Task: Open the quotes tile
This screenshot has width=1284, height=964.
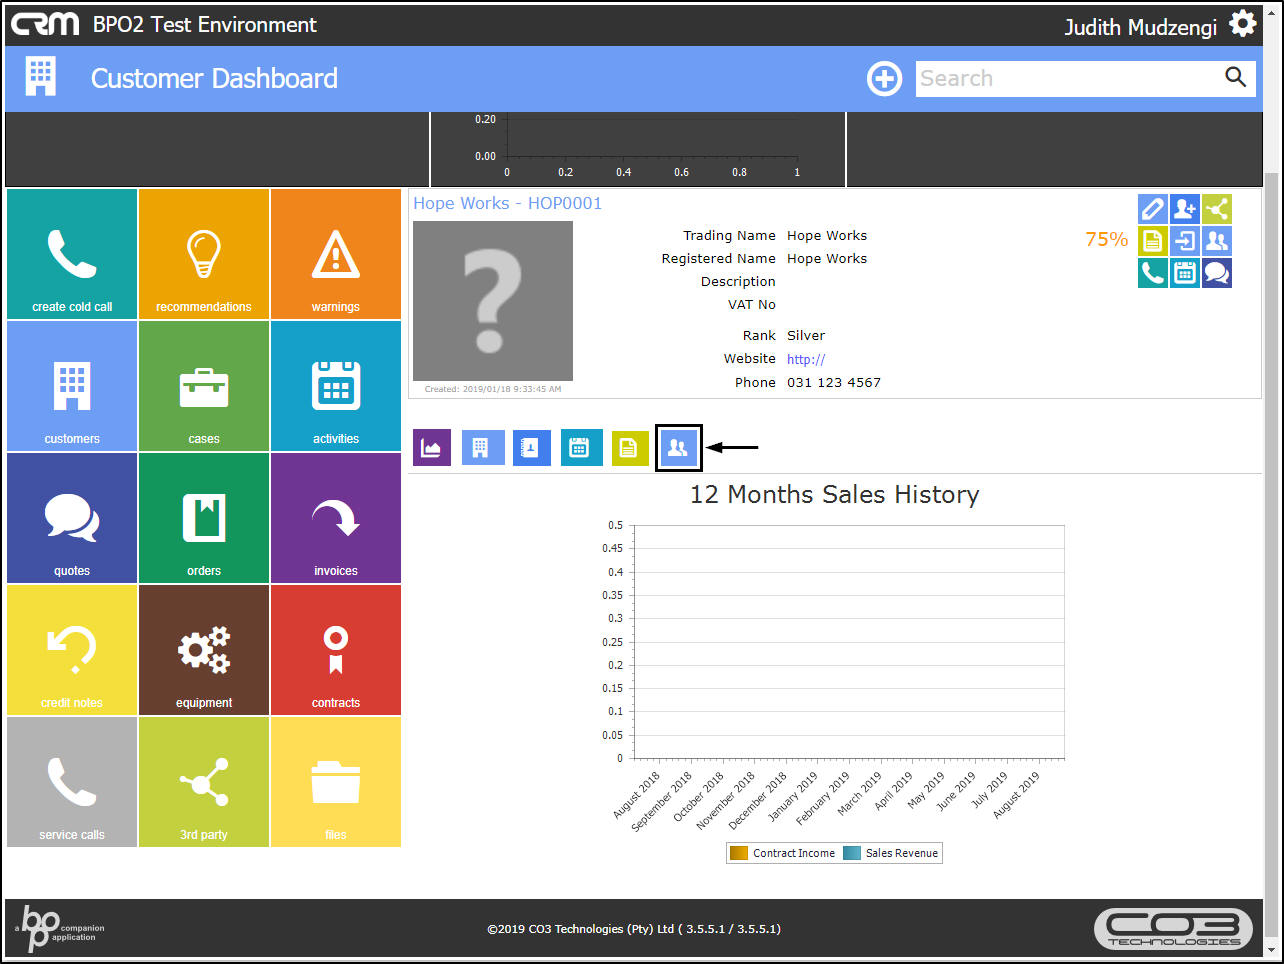Action: point(72,518)
